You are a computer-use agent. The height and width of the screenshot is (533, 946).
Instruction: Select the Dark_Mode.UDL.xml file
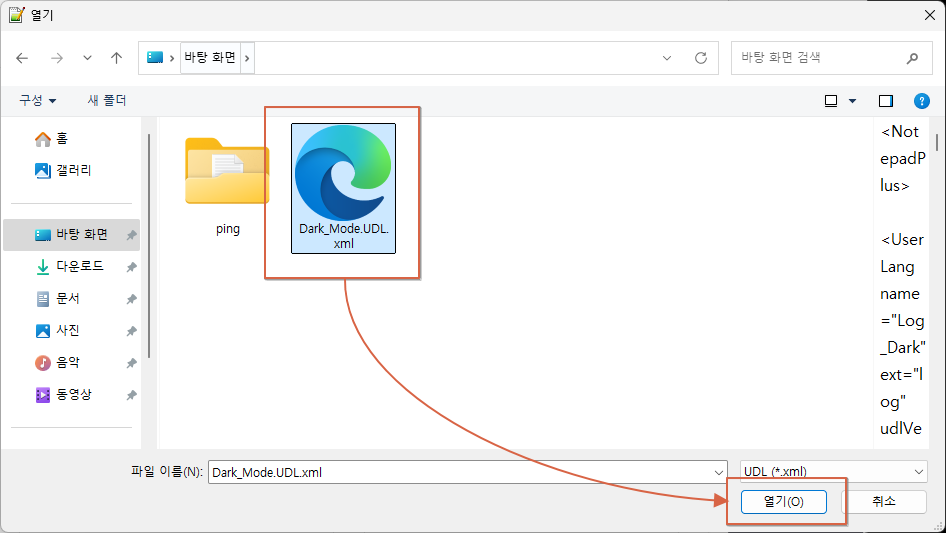tap(343, 188)
